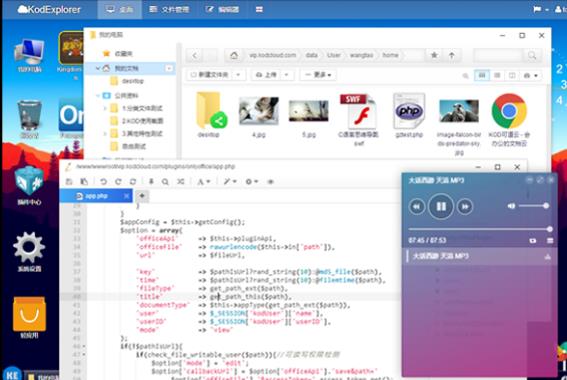
Task: Click the home icon in file path bar
Action: click(234, 55)
